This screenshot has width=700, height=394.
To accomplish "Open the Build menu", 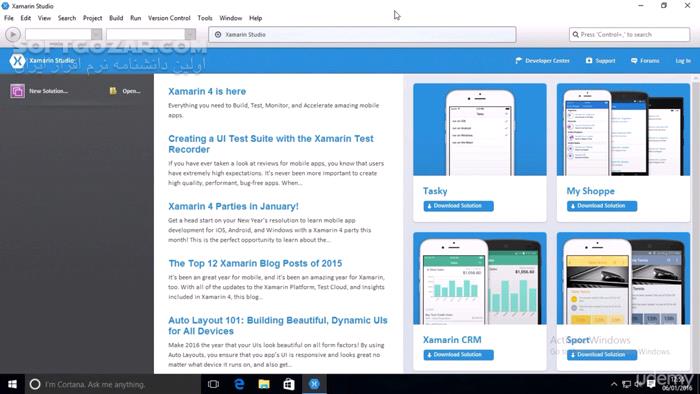I will [116, 18].
